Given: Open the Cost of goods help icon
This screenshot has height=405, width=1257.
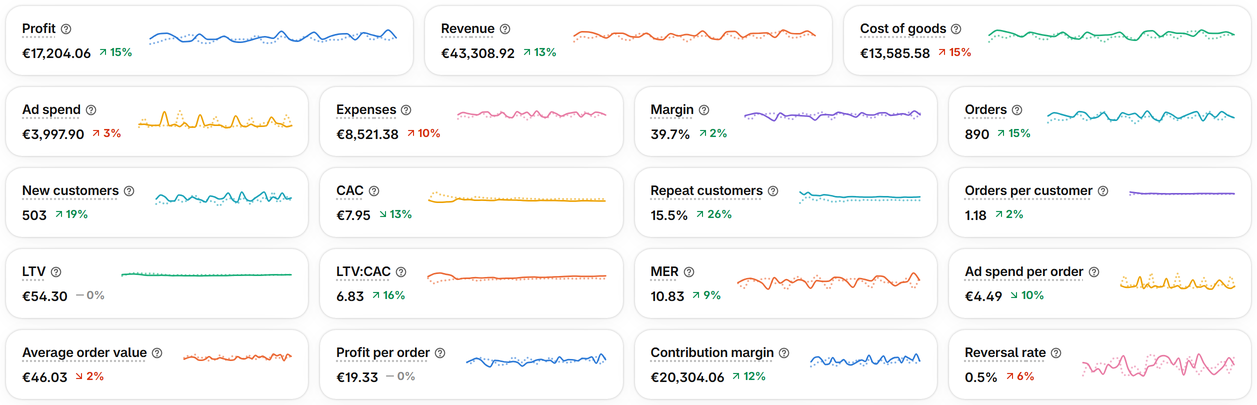Looking at the screenshot, I should pos(956,29).
